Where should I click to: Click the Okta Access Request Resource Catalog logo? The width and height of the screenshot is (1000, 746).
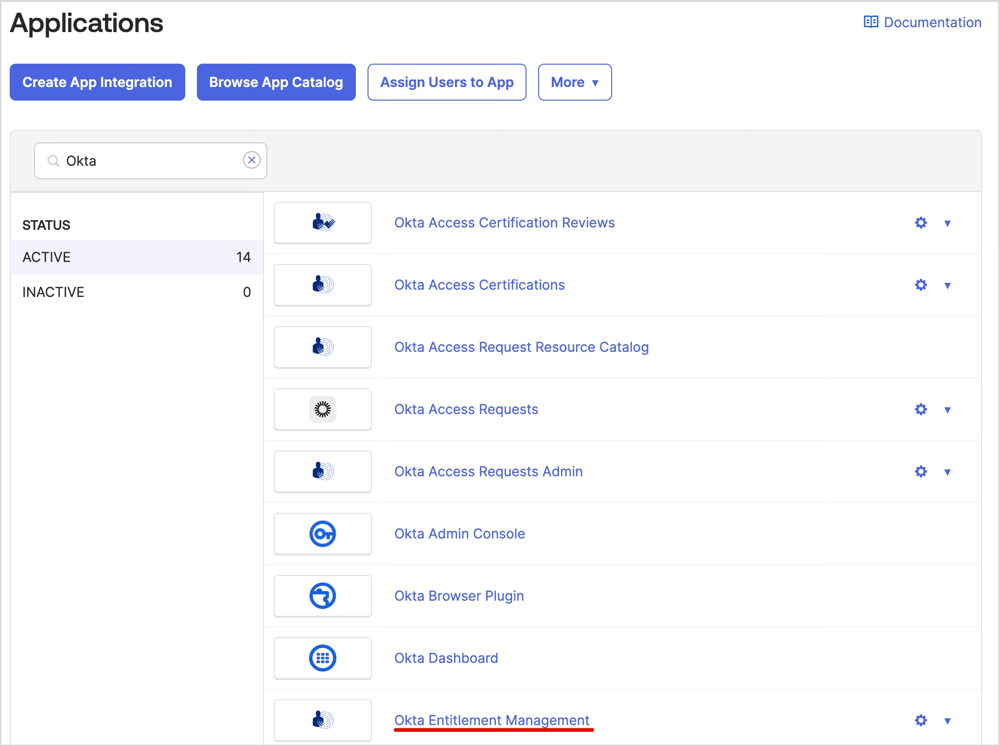pos(323,347)
